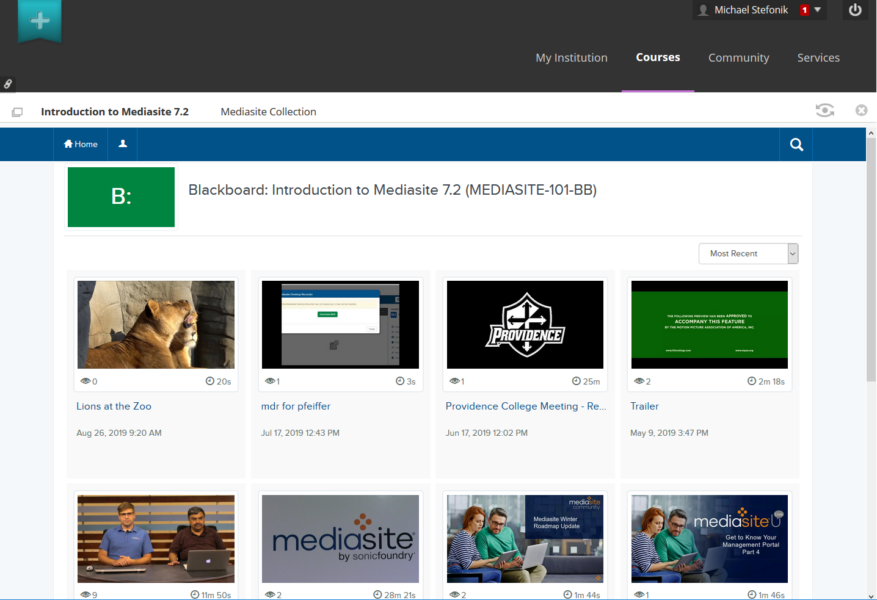Click the circled X icon by preview

coord(861,110)
